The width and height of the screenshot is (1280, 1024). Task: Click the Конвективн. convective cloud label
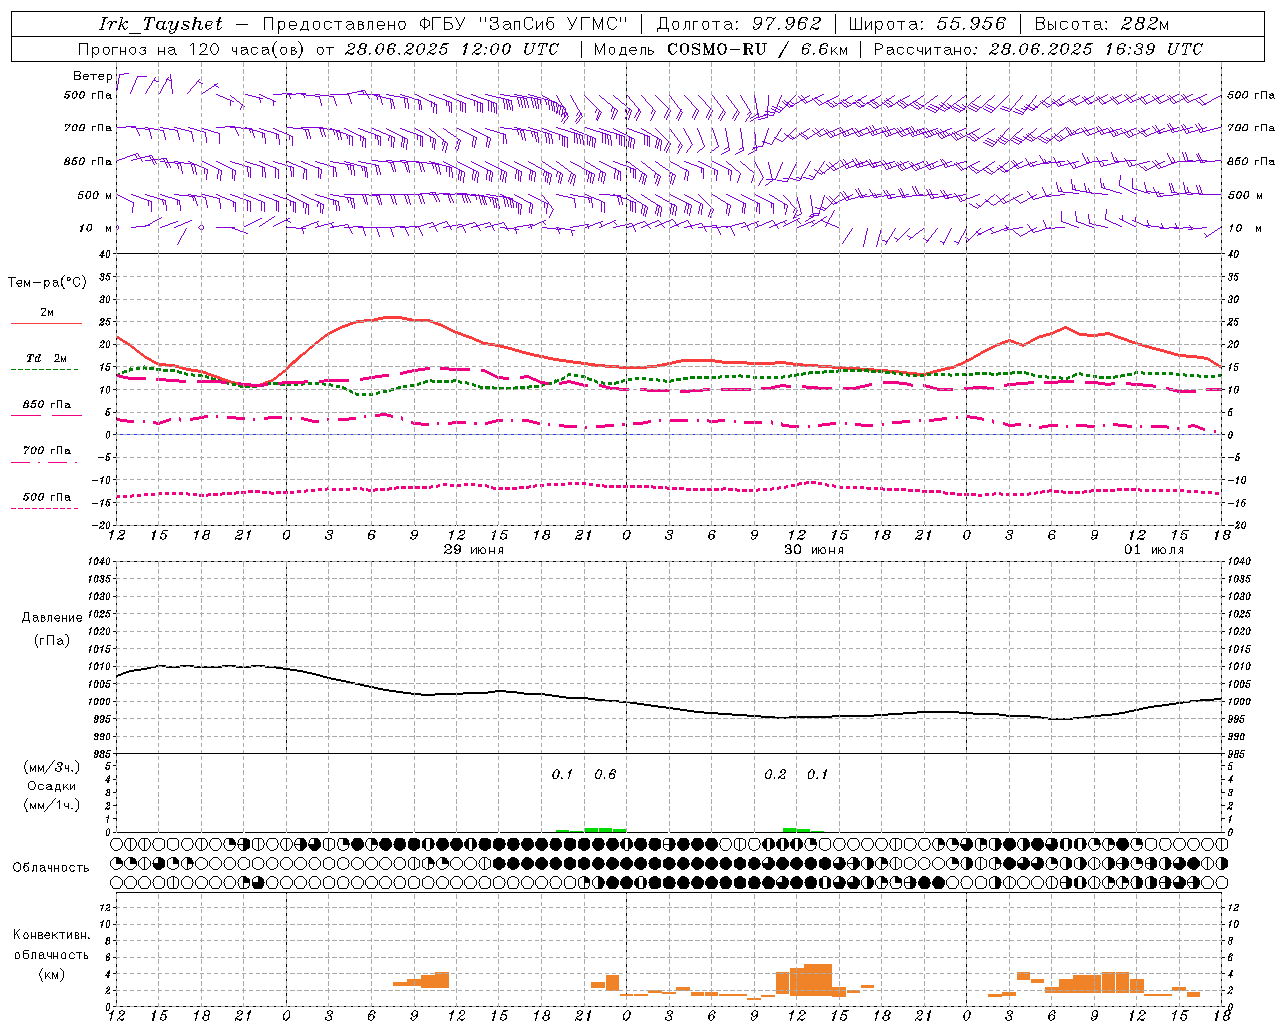point(51,935)
